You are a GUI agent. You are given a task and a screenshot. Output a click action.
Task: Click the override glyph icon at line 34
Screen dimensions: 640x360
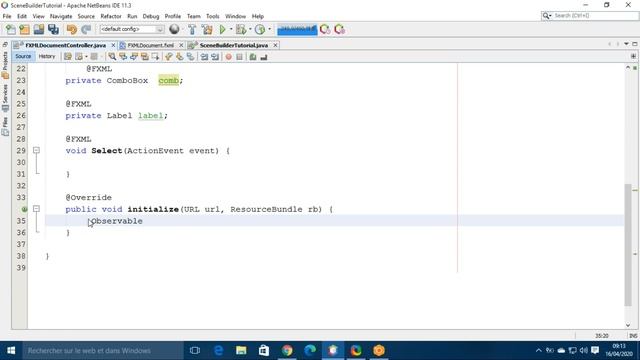tap(24, 209)
